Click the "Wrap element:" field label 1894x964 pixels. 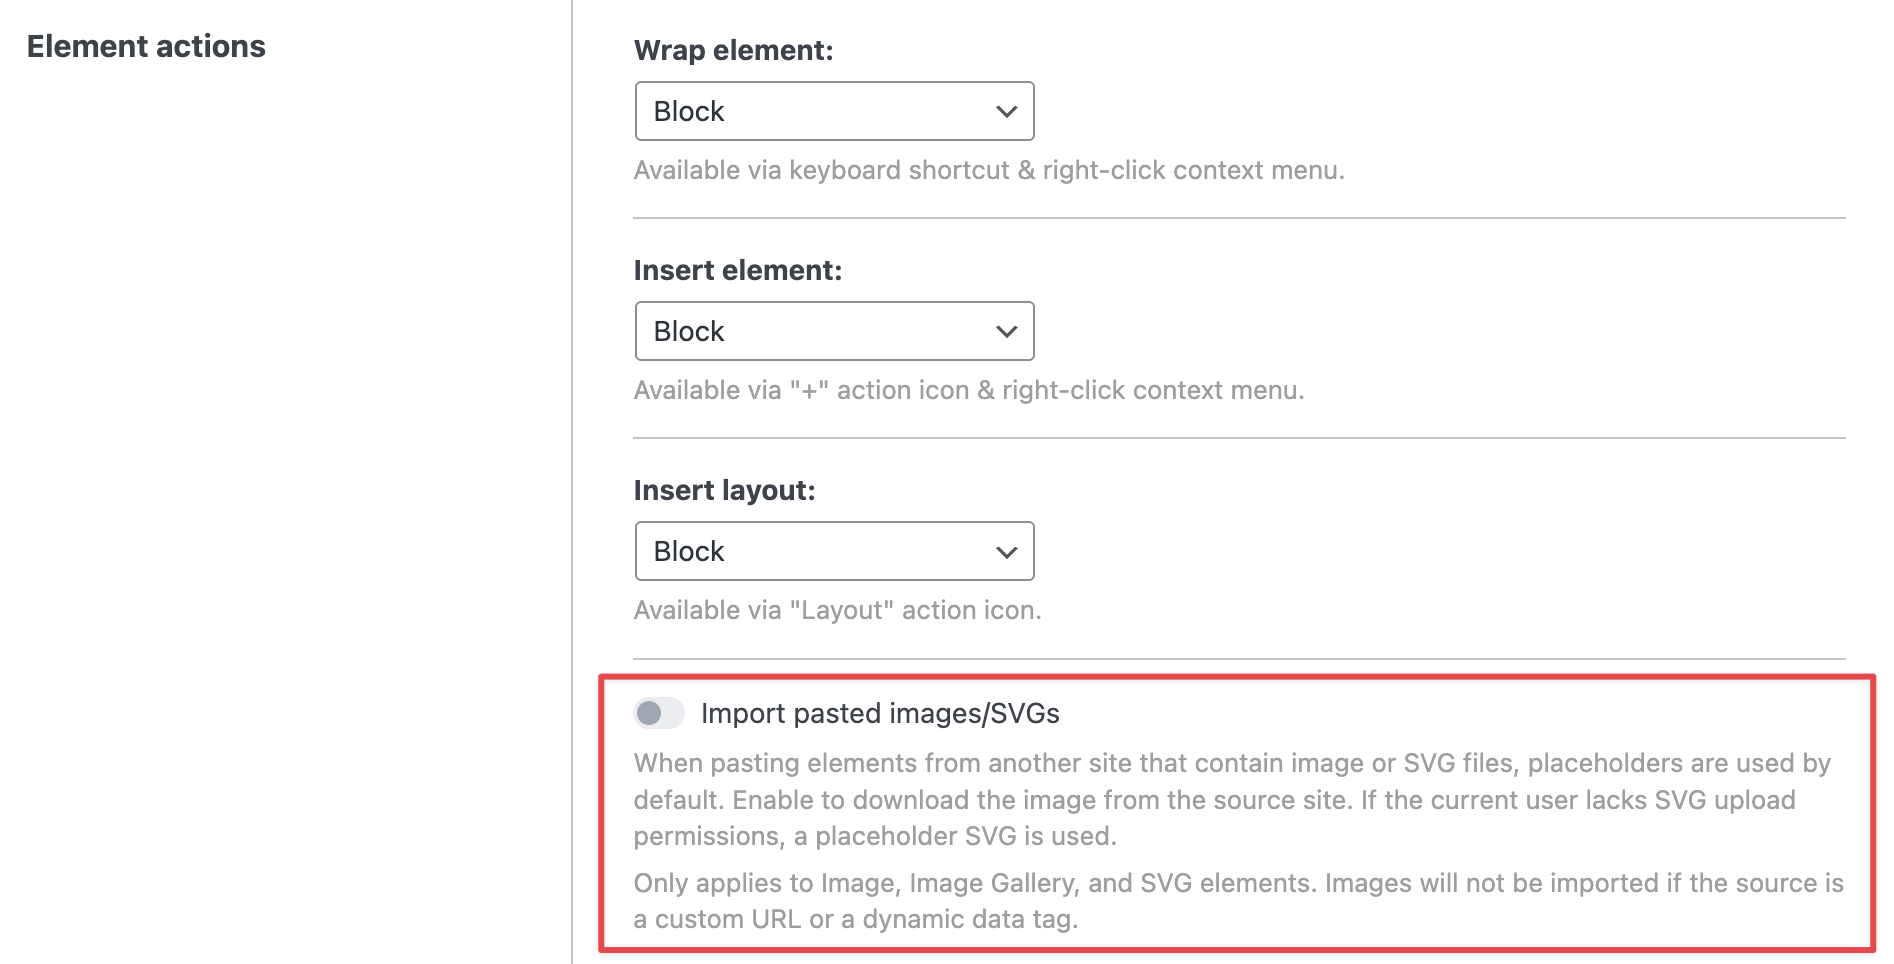pos(733,50)
